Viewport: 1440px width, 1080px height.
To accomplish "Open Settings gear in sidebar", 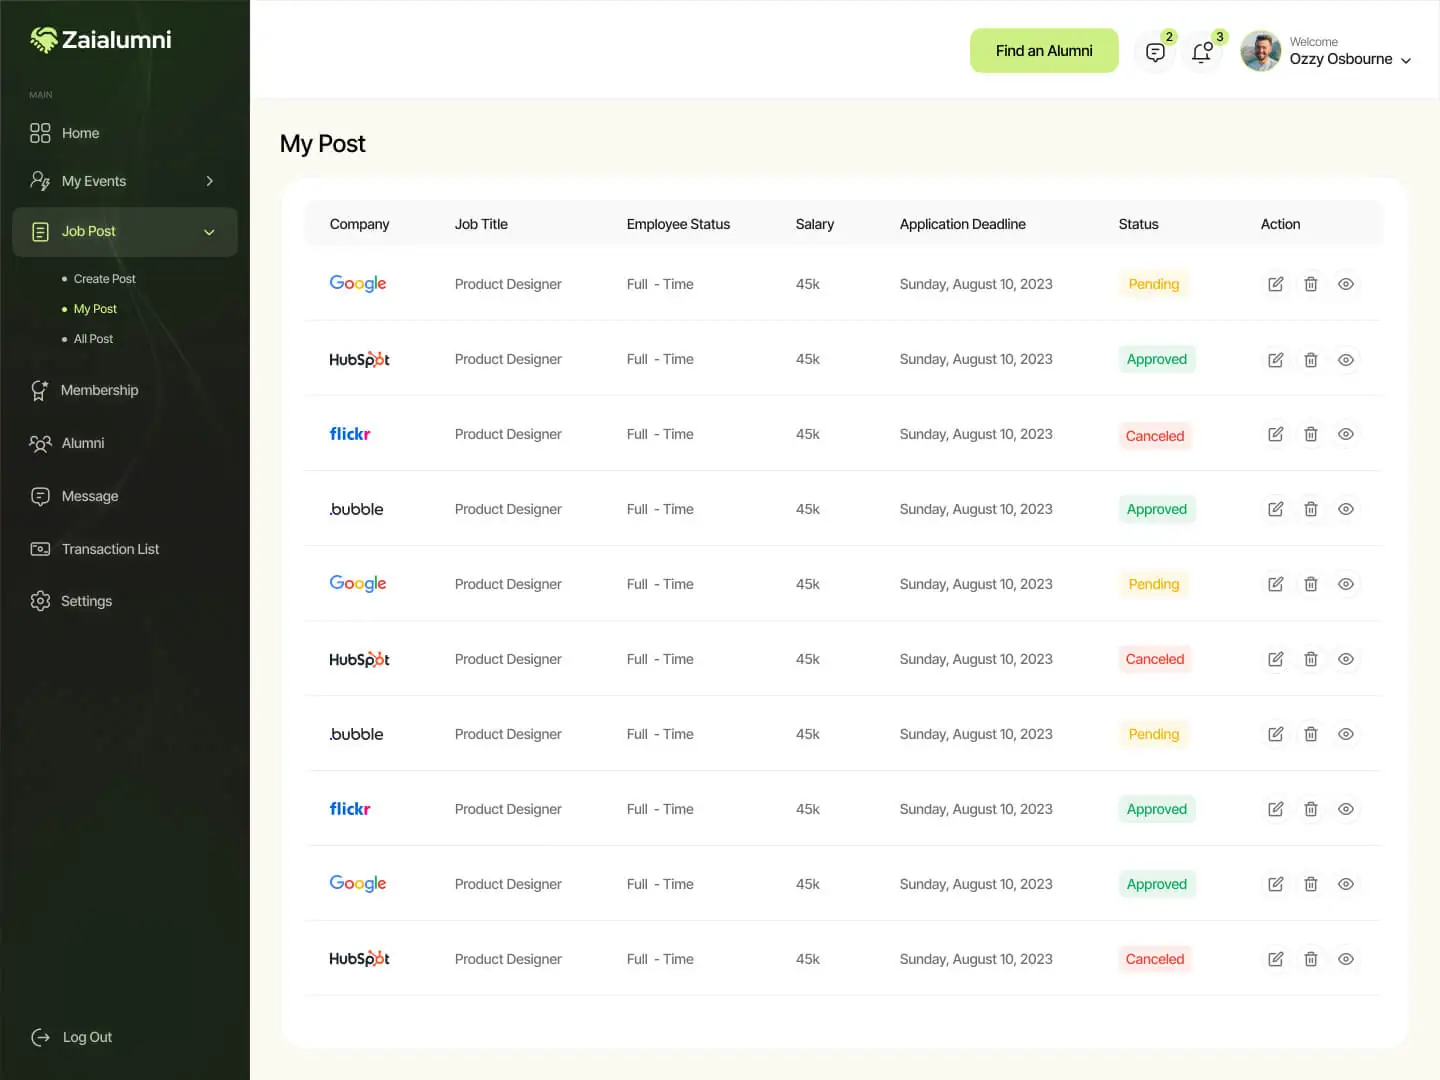I will pyautogui.click(x=40, y=601).
